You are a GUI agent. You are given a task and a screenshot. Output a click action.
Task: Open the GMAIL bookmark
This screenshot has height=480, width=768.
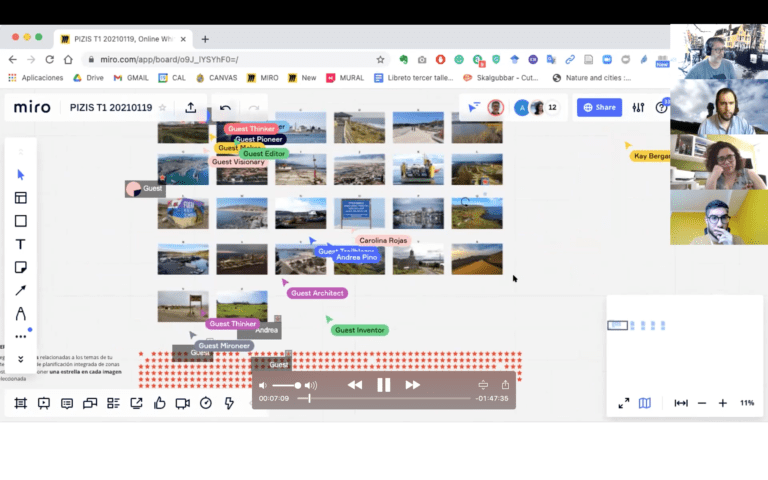(131, 78)
